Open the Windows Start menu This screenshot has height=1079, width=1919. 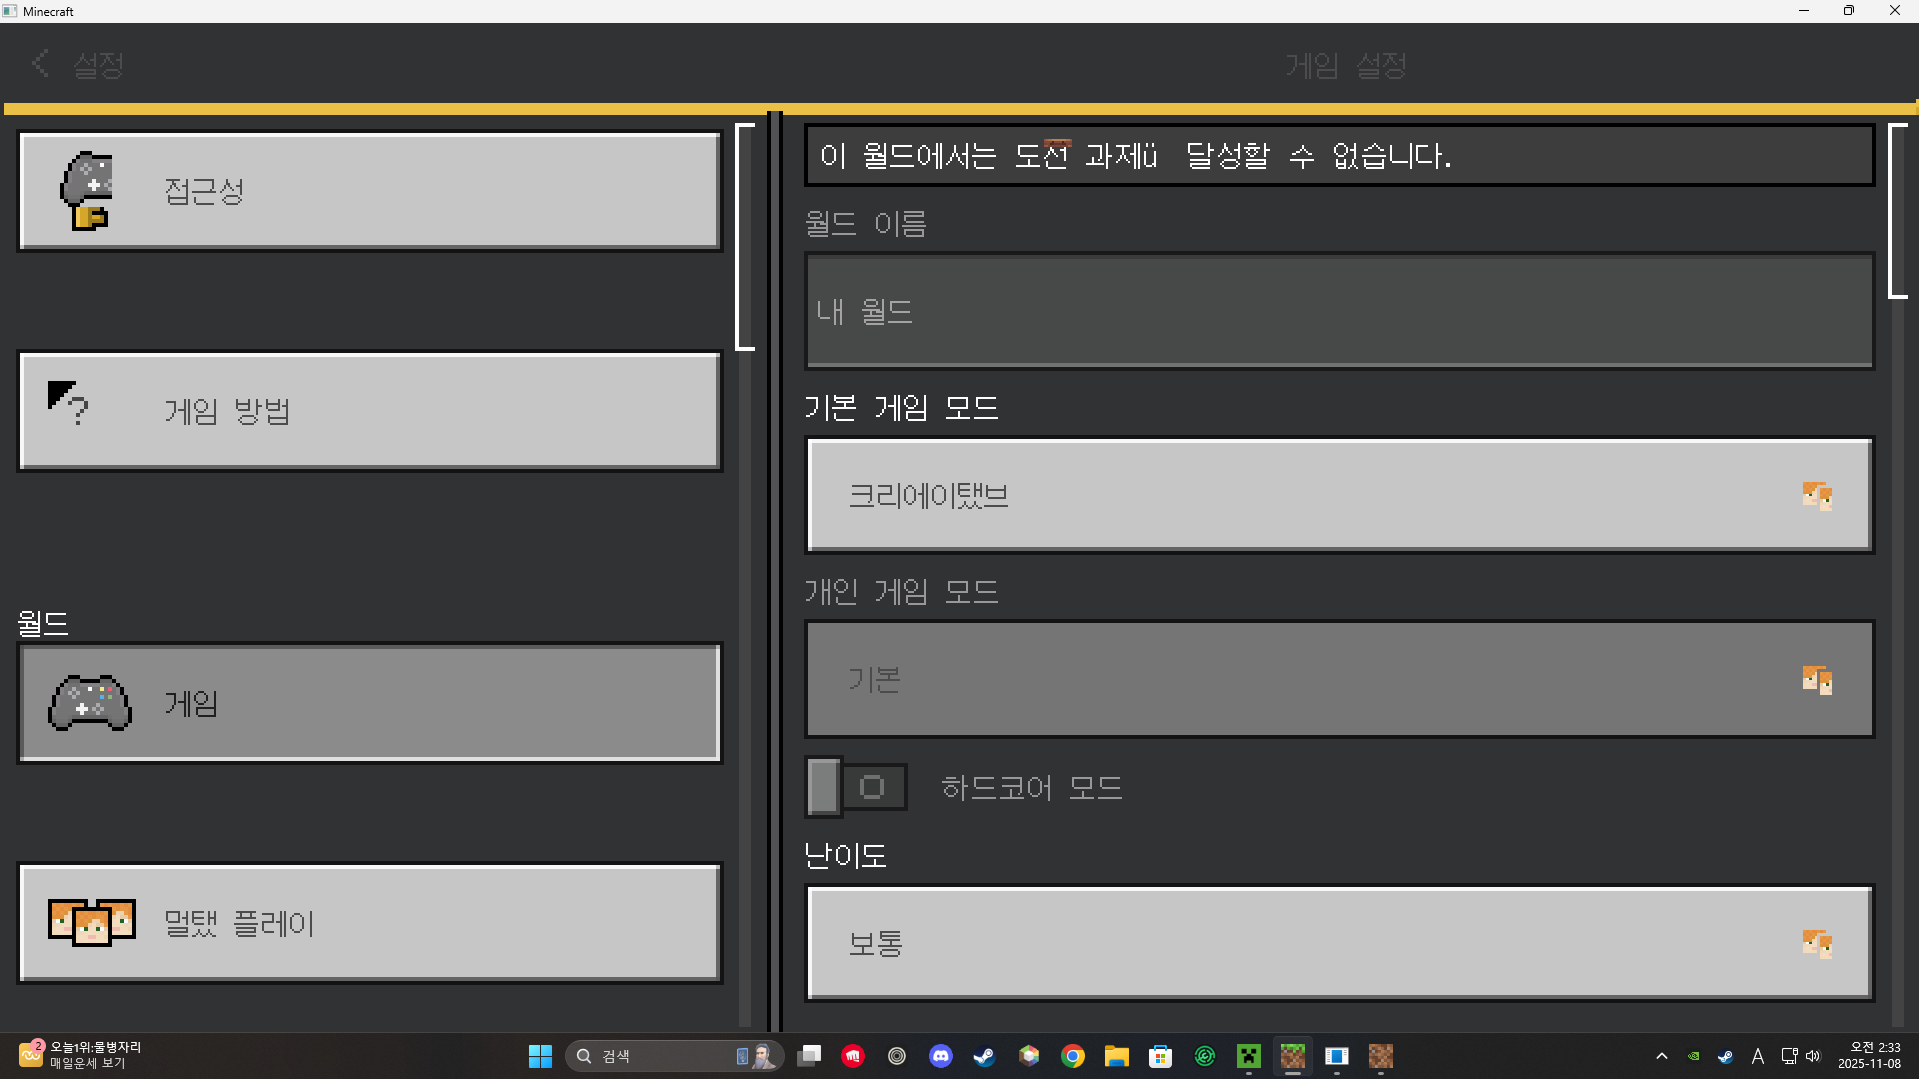[540, 1056]
